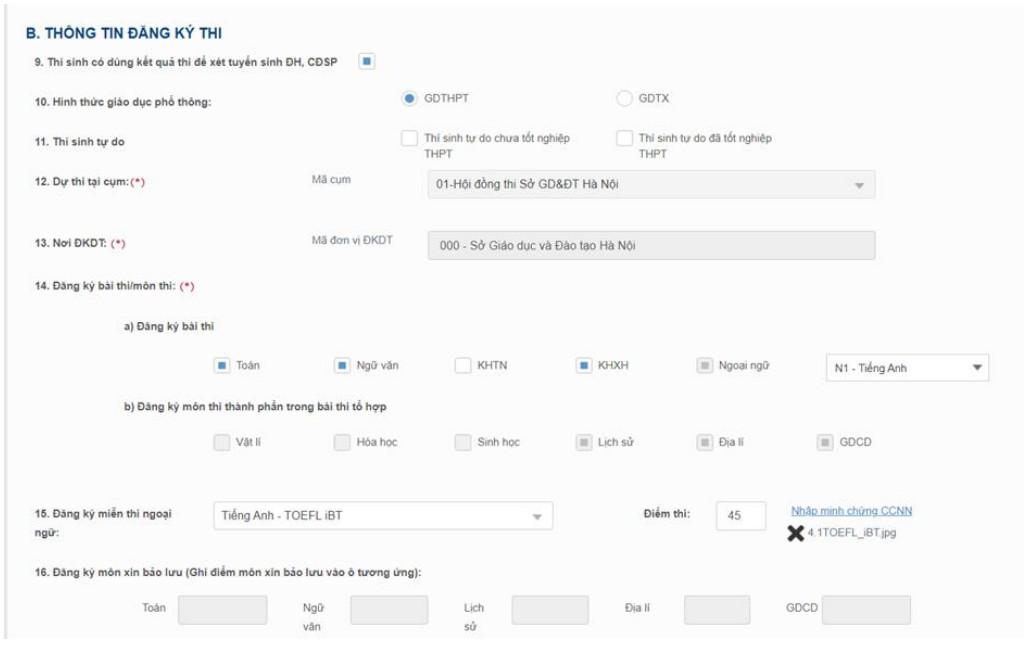Click the GDCD reserved score field

(x=866, y=610)
